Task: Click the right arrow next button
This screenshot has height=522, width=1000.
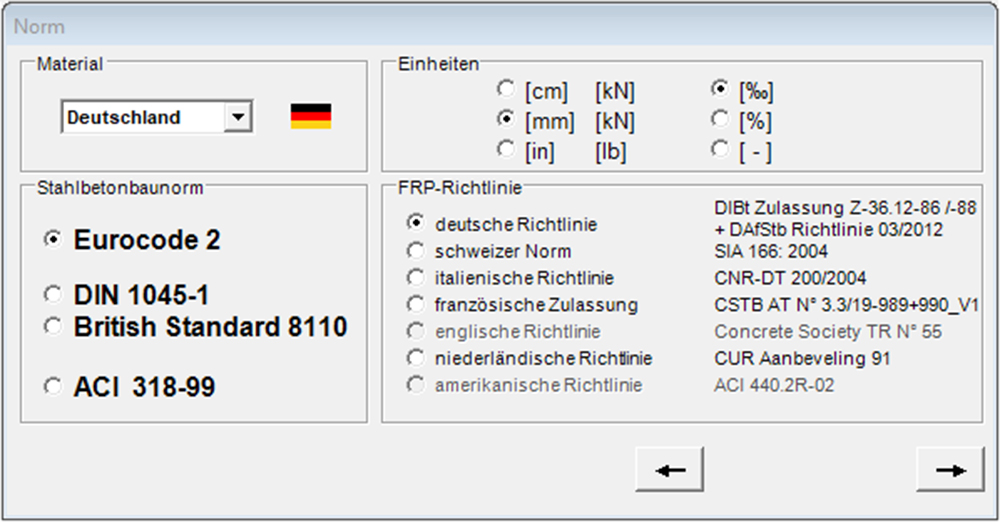Action: [x=950, y=470]
